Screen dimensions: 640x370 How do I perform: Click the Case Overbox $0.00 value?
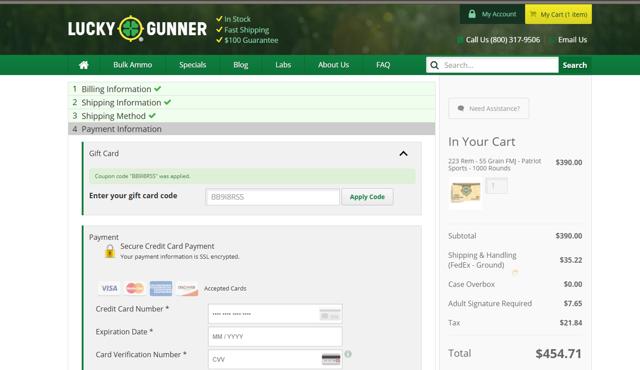point(573,284)
